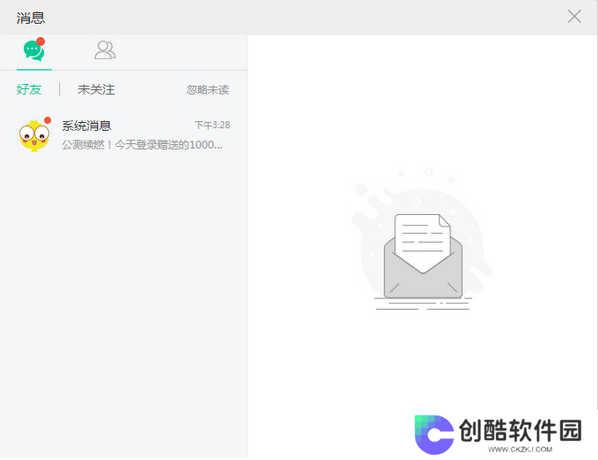This screenshot has width=598, height=460.
Task: Click the green underline below chat tab
Action: point(34,69)
